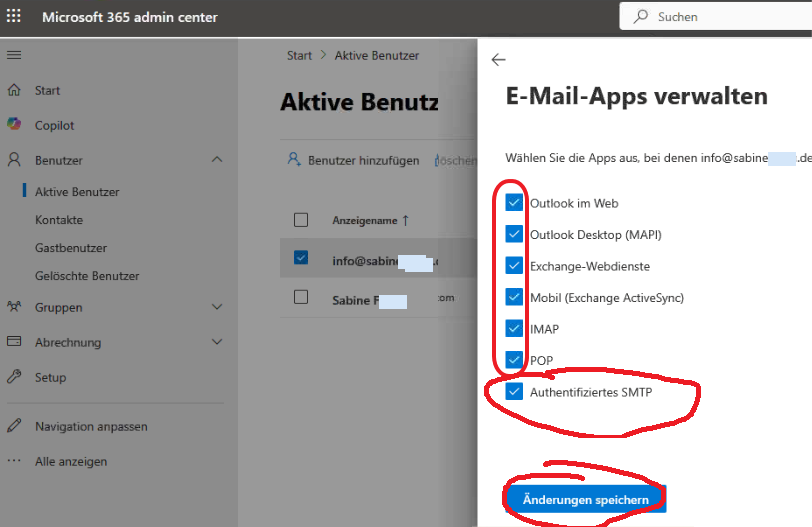Open Copilot in navigation
This screenshot has height=527, width=812.
[54, 125]
